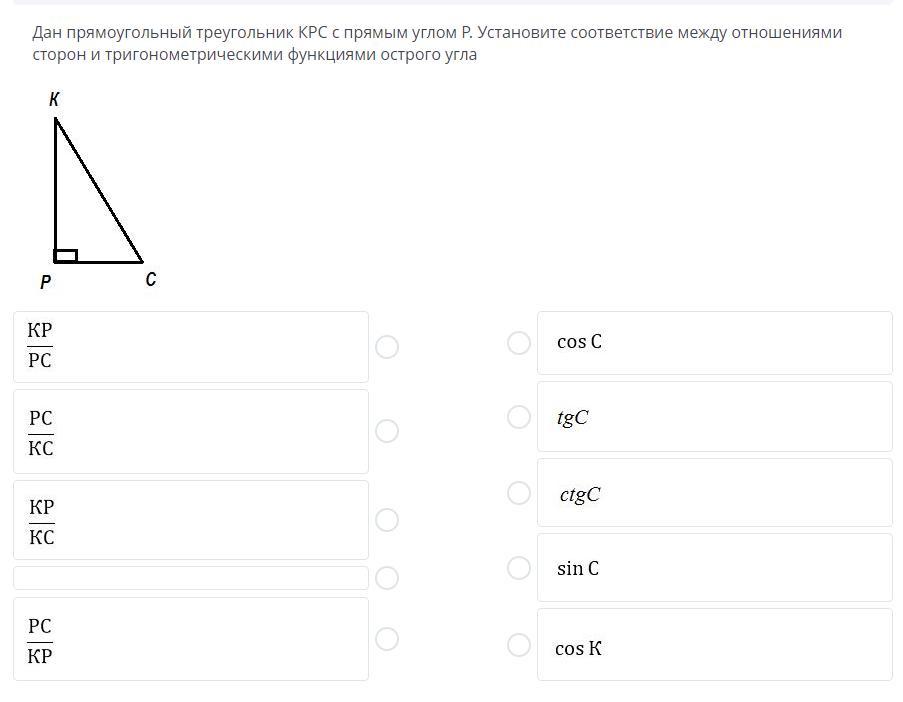
Task: Click the cos C answer box
Action: tap(715, 343)
